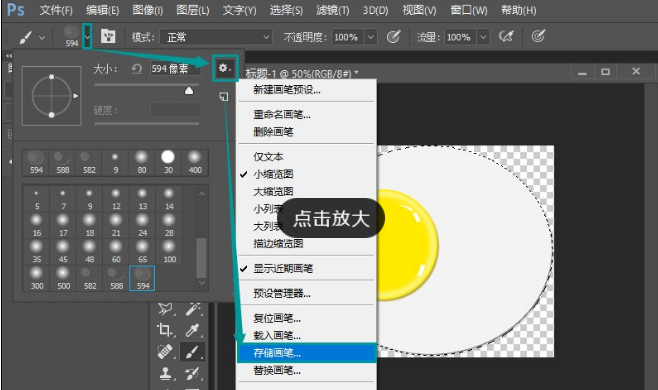Choose 复位画笔... menu entry
This screenshot has height=390, width=658.
tap(277, 318)
